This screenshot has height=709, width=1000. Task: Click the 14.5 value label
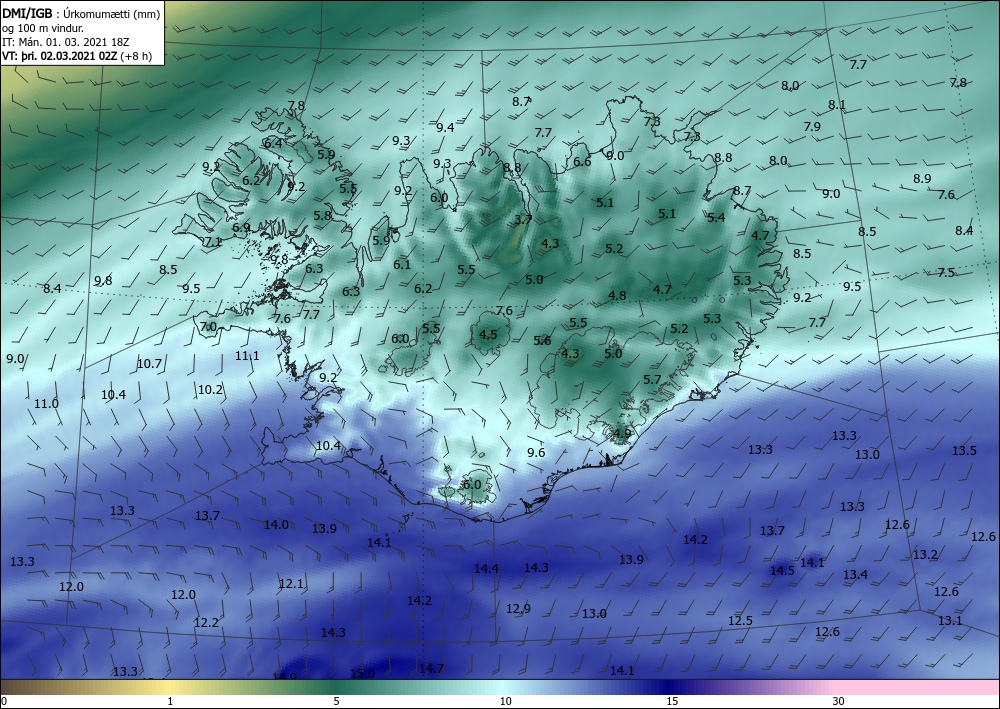pyautogui.click(x=783, y=571)
